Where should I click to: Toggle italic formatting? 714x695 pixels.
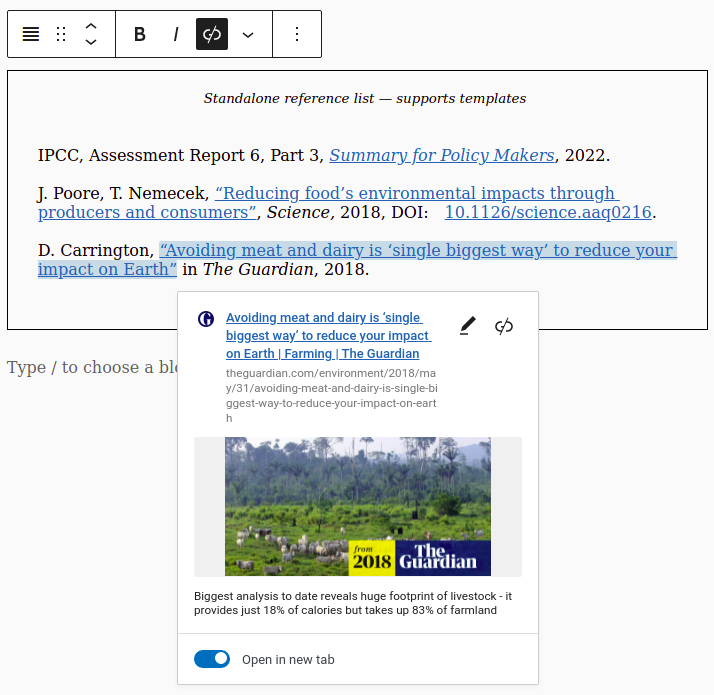[x=176, y=34]
